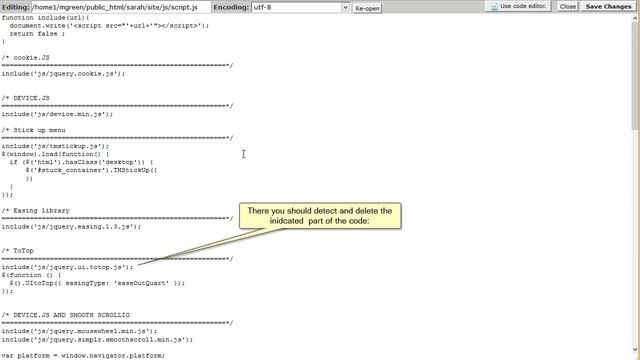Click line include('js/jquery.simplr.smoothscroll.min.js');
Screen dimensions: 640x360
pos(97,340)
